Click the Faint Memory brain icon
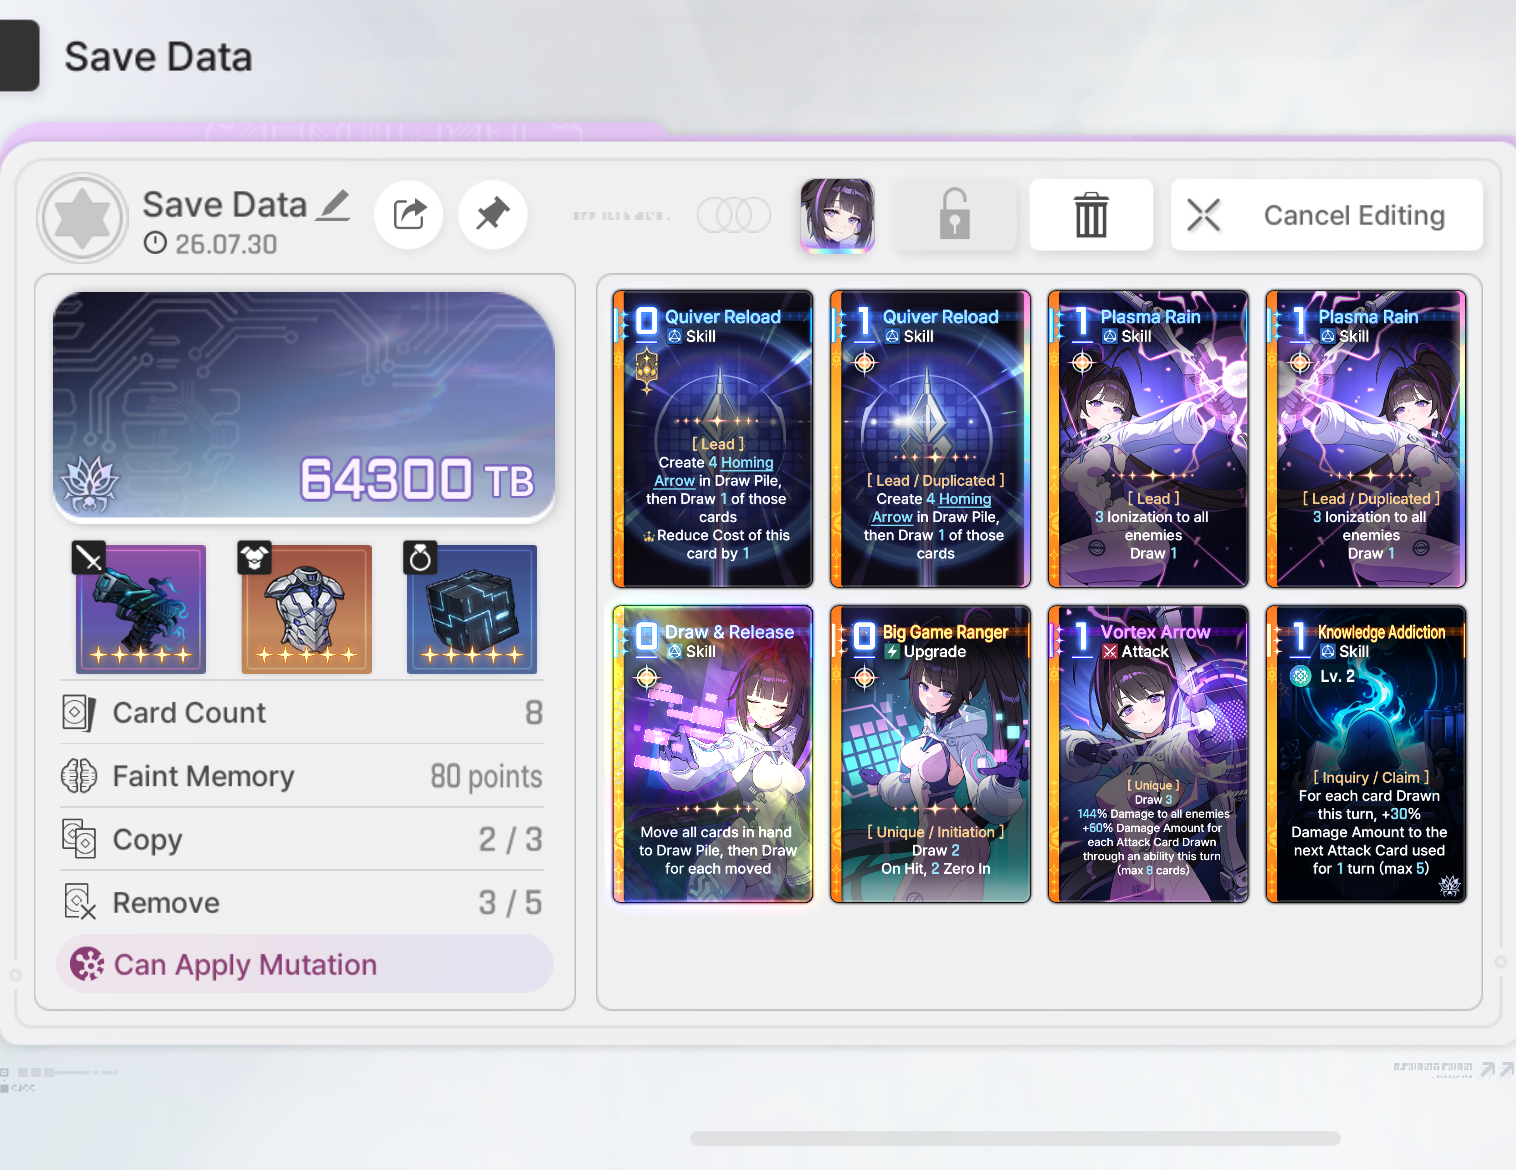 [x=79, y=776]
